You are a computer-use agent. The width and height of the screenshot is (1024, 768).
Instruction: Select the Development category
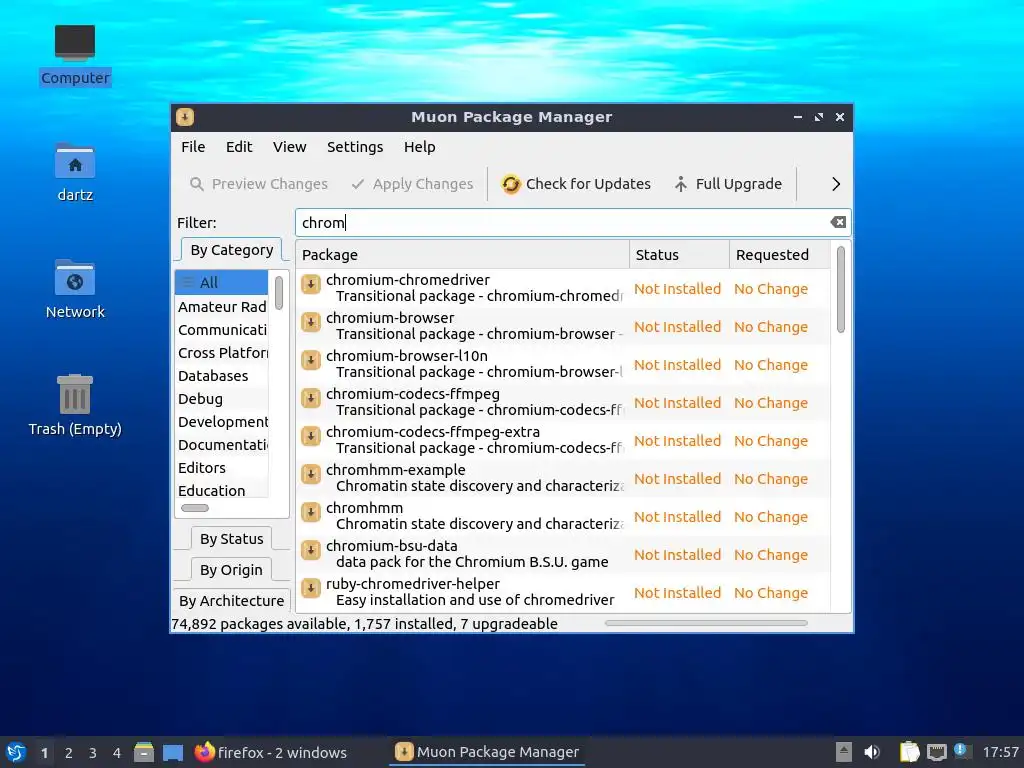pyautogui.click(x=221, y=422)
